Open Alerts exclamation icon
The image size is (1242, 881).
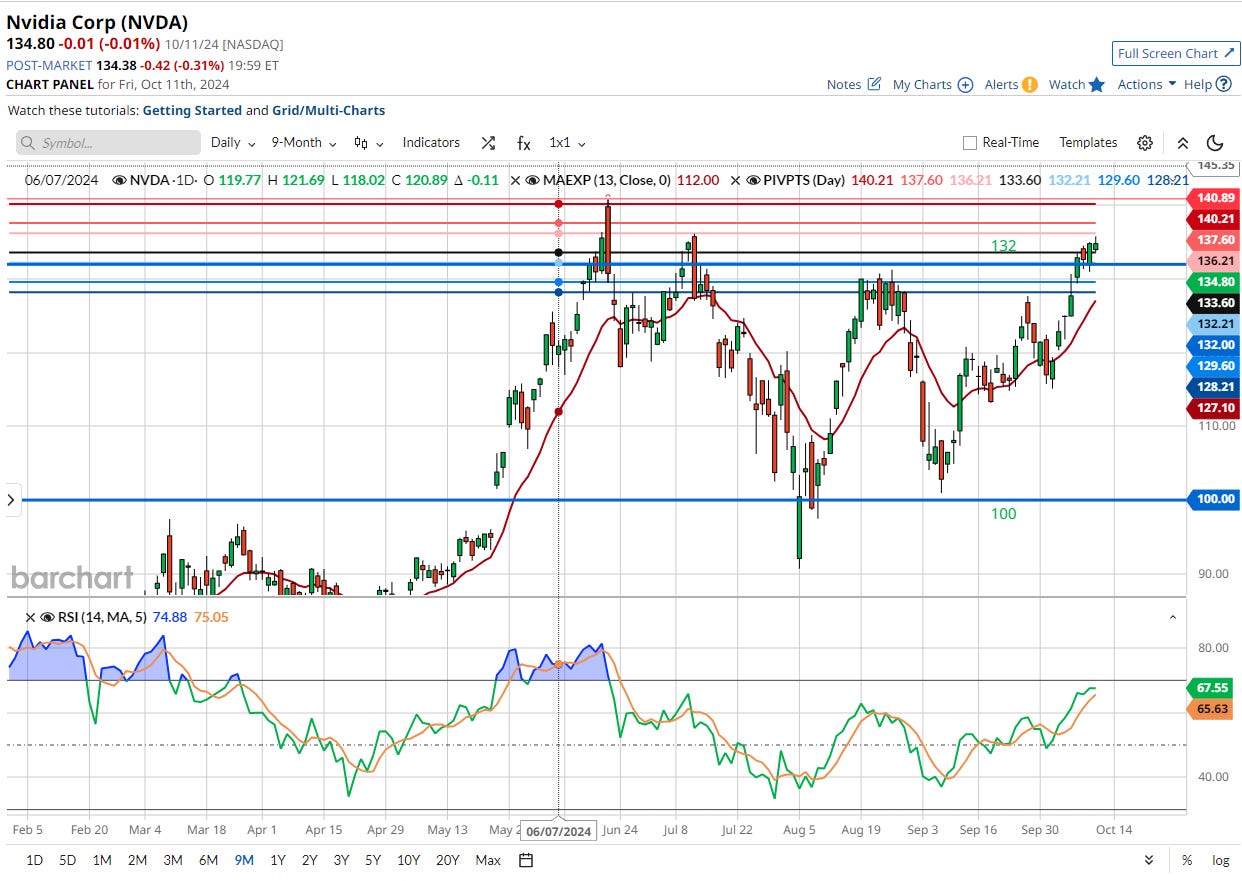click(1029, 84)
